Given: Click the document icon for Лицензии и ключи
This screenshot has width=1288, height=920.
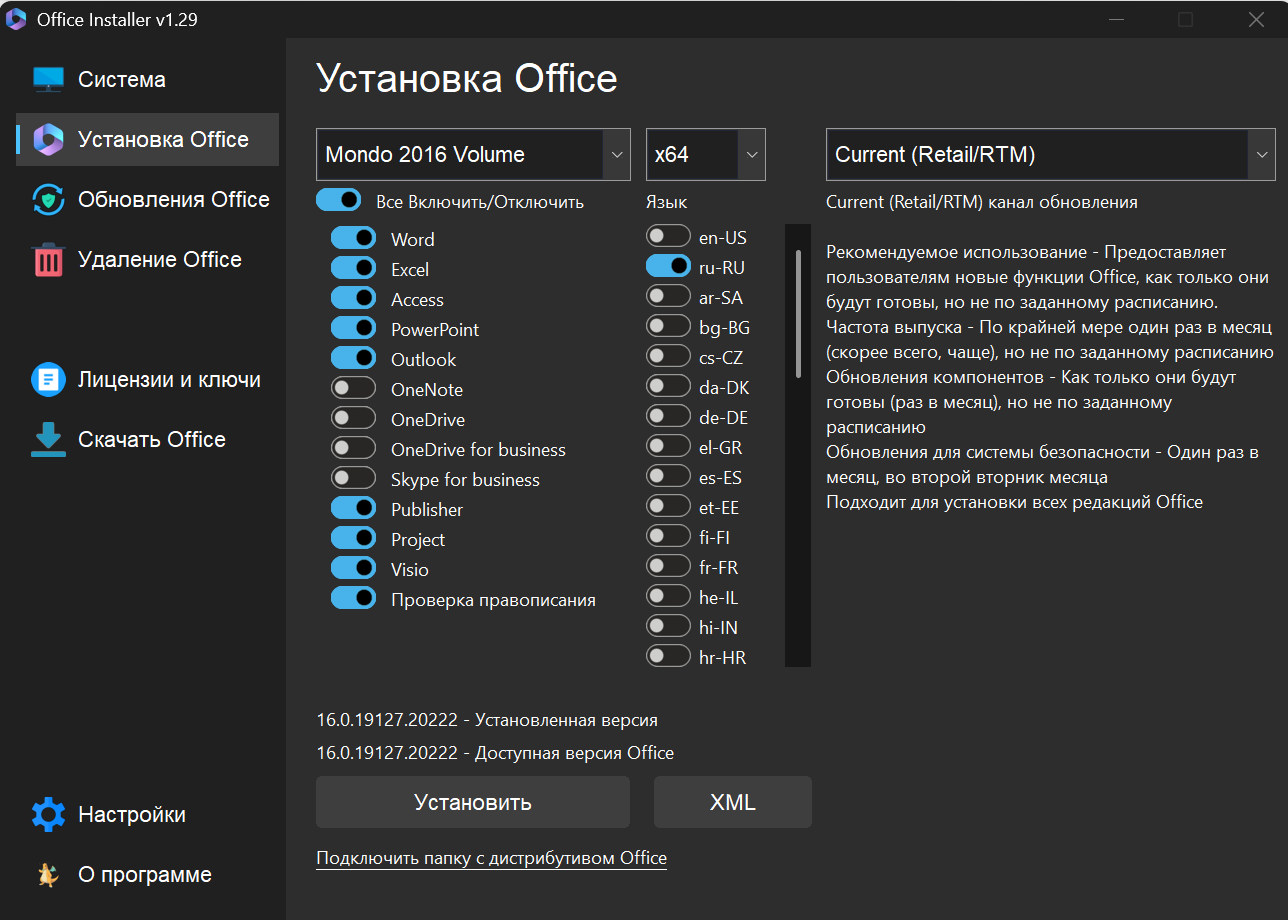Looking at the screenshot, I should coord(48,380).
